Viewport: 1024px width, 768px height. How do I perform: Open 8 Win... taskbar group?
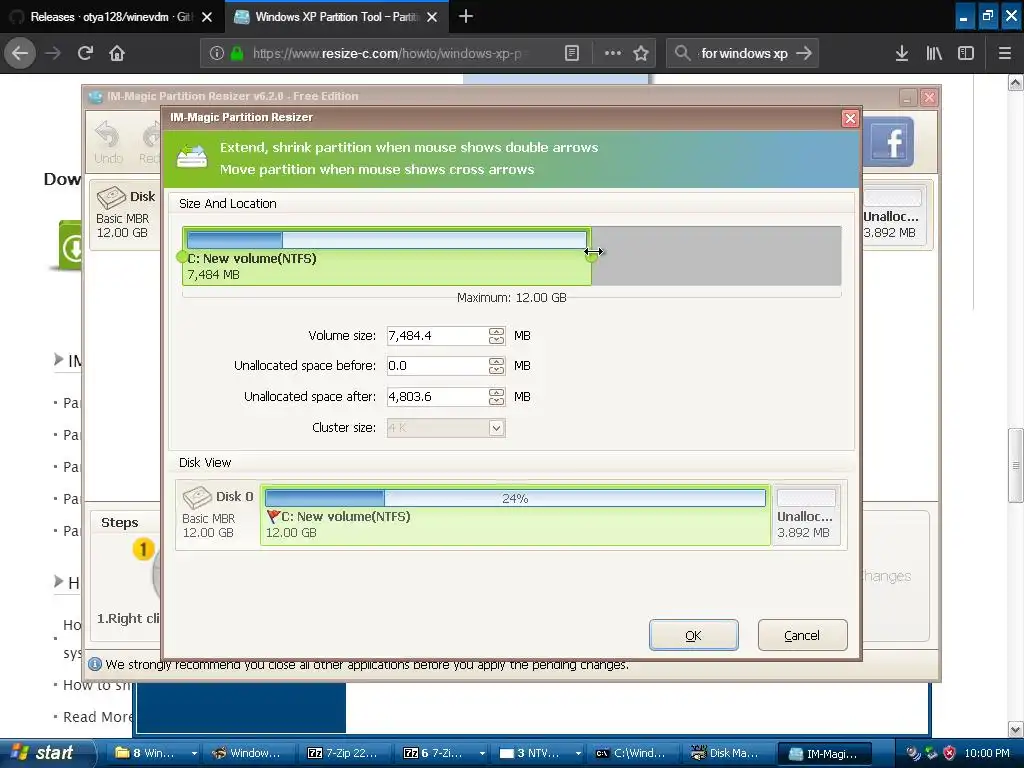click(x=155, y=753)
